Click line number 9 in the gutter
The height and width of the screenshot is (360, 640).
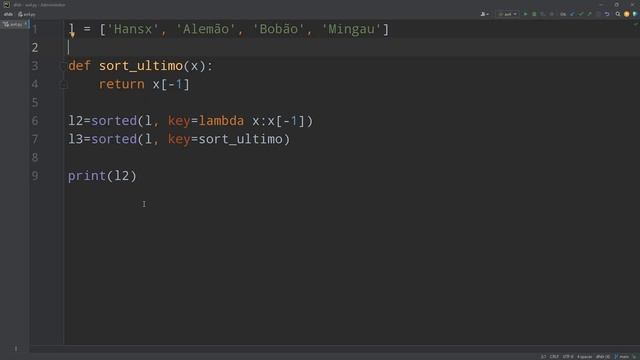[x=35, y=176]
